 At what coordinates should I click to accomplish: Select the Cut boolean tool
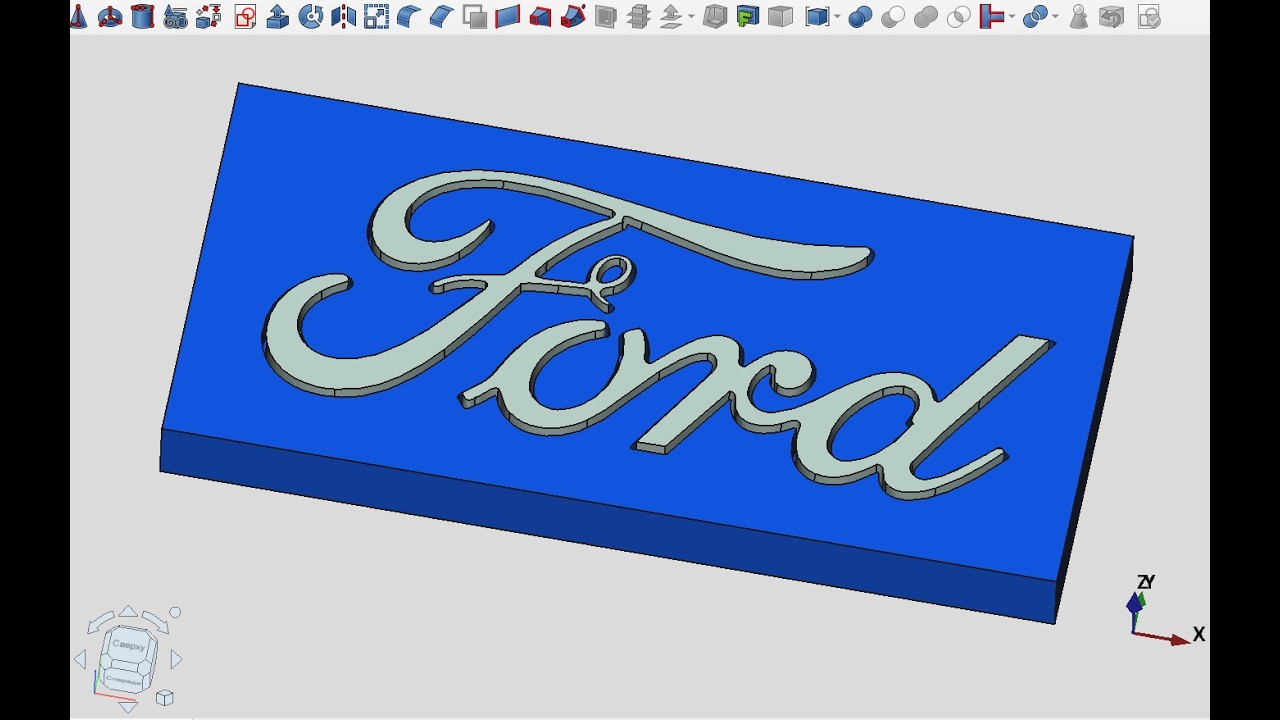[x=893, y=17]
